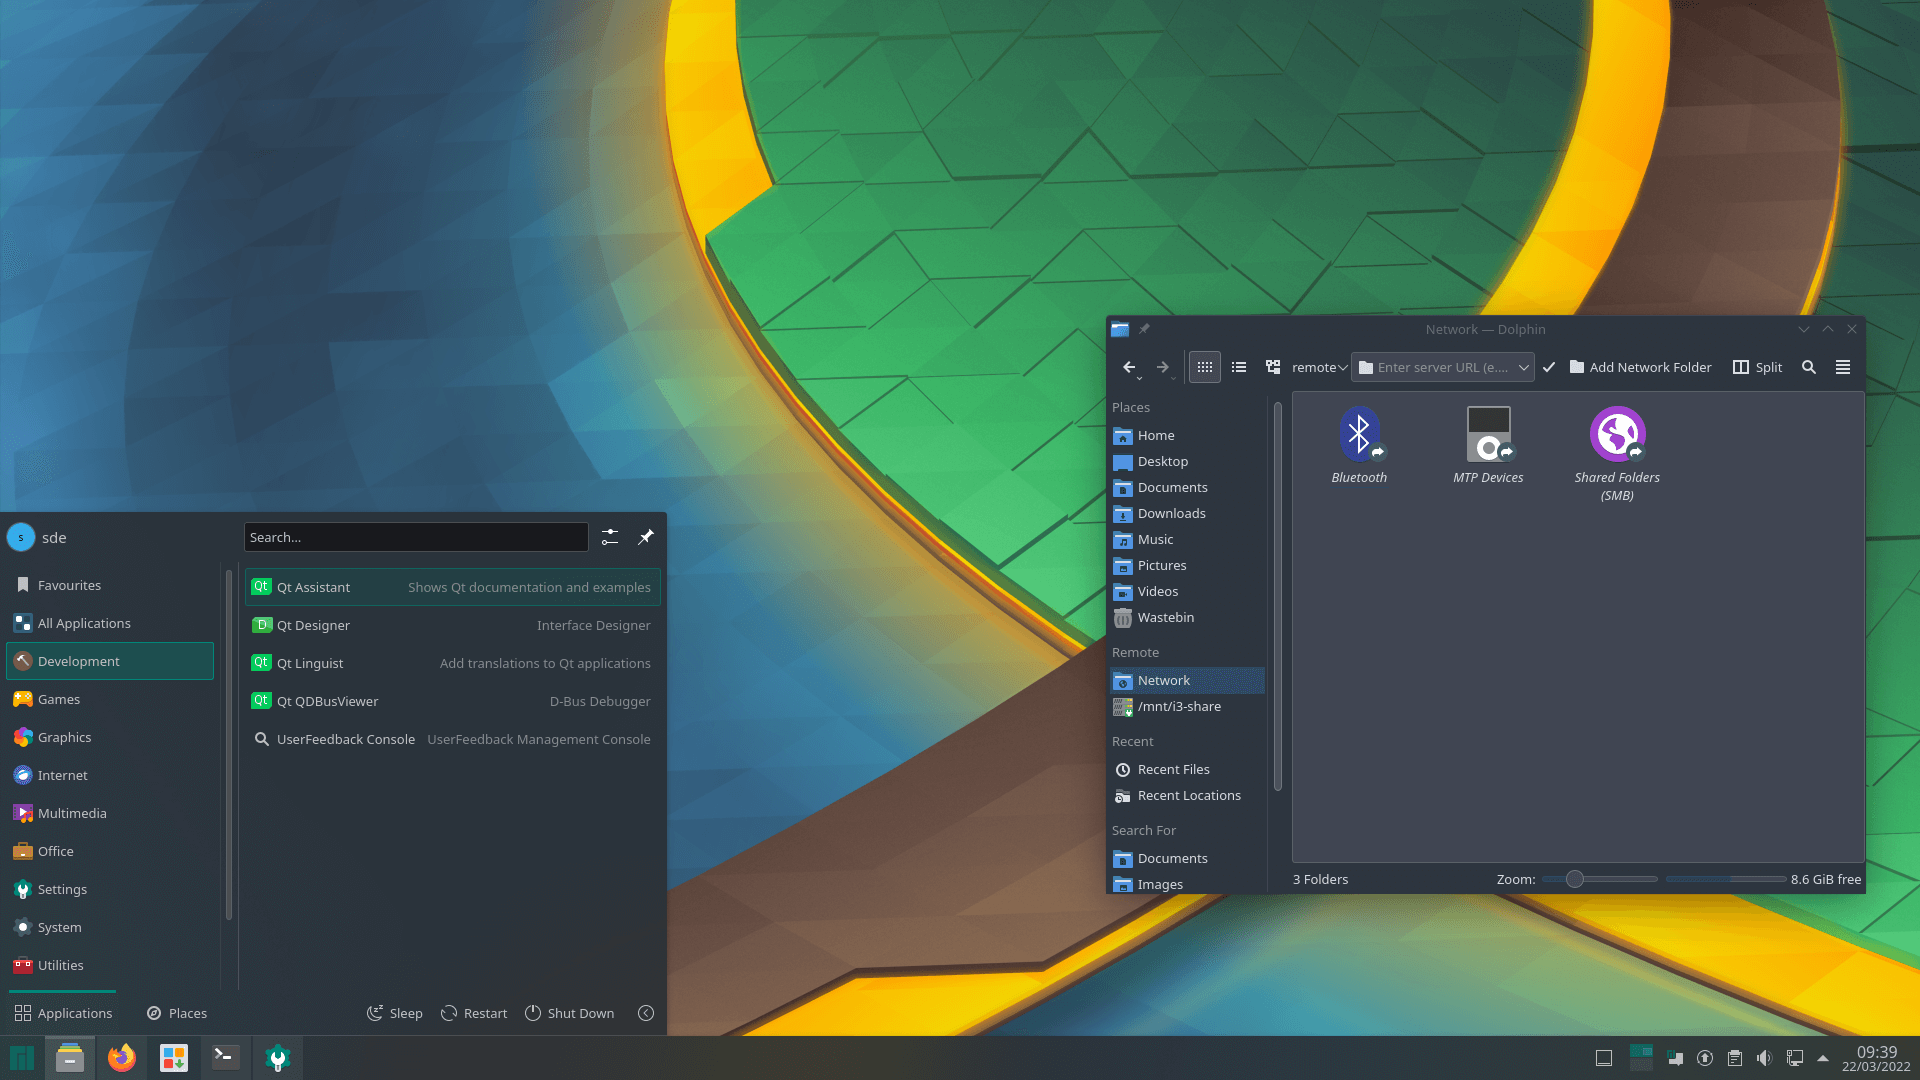Launch Qt QDBusViewer
1920x1080 pixels.
coord(452,701)
